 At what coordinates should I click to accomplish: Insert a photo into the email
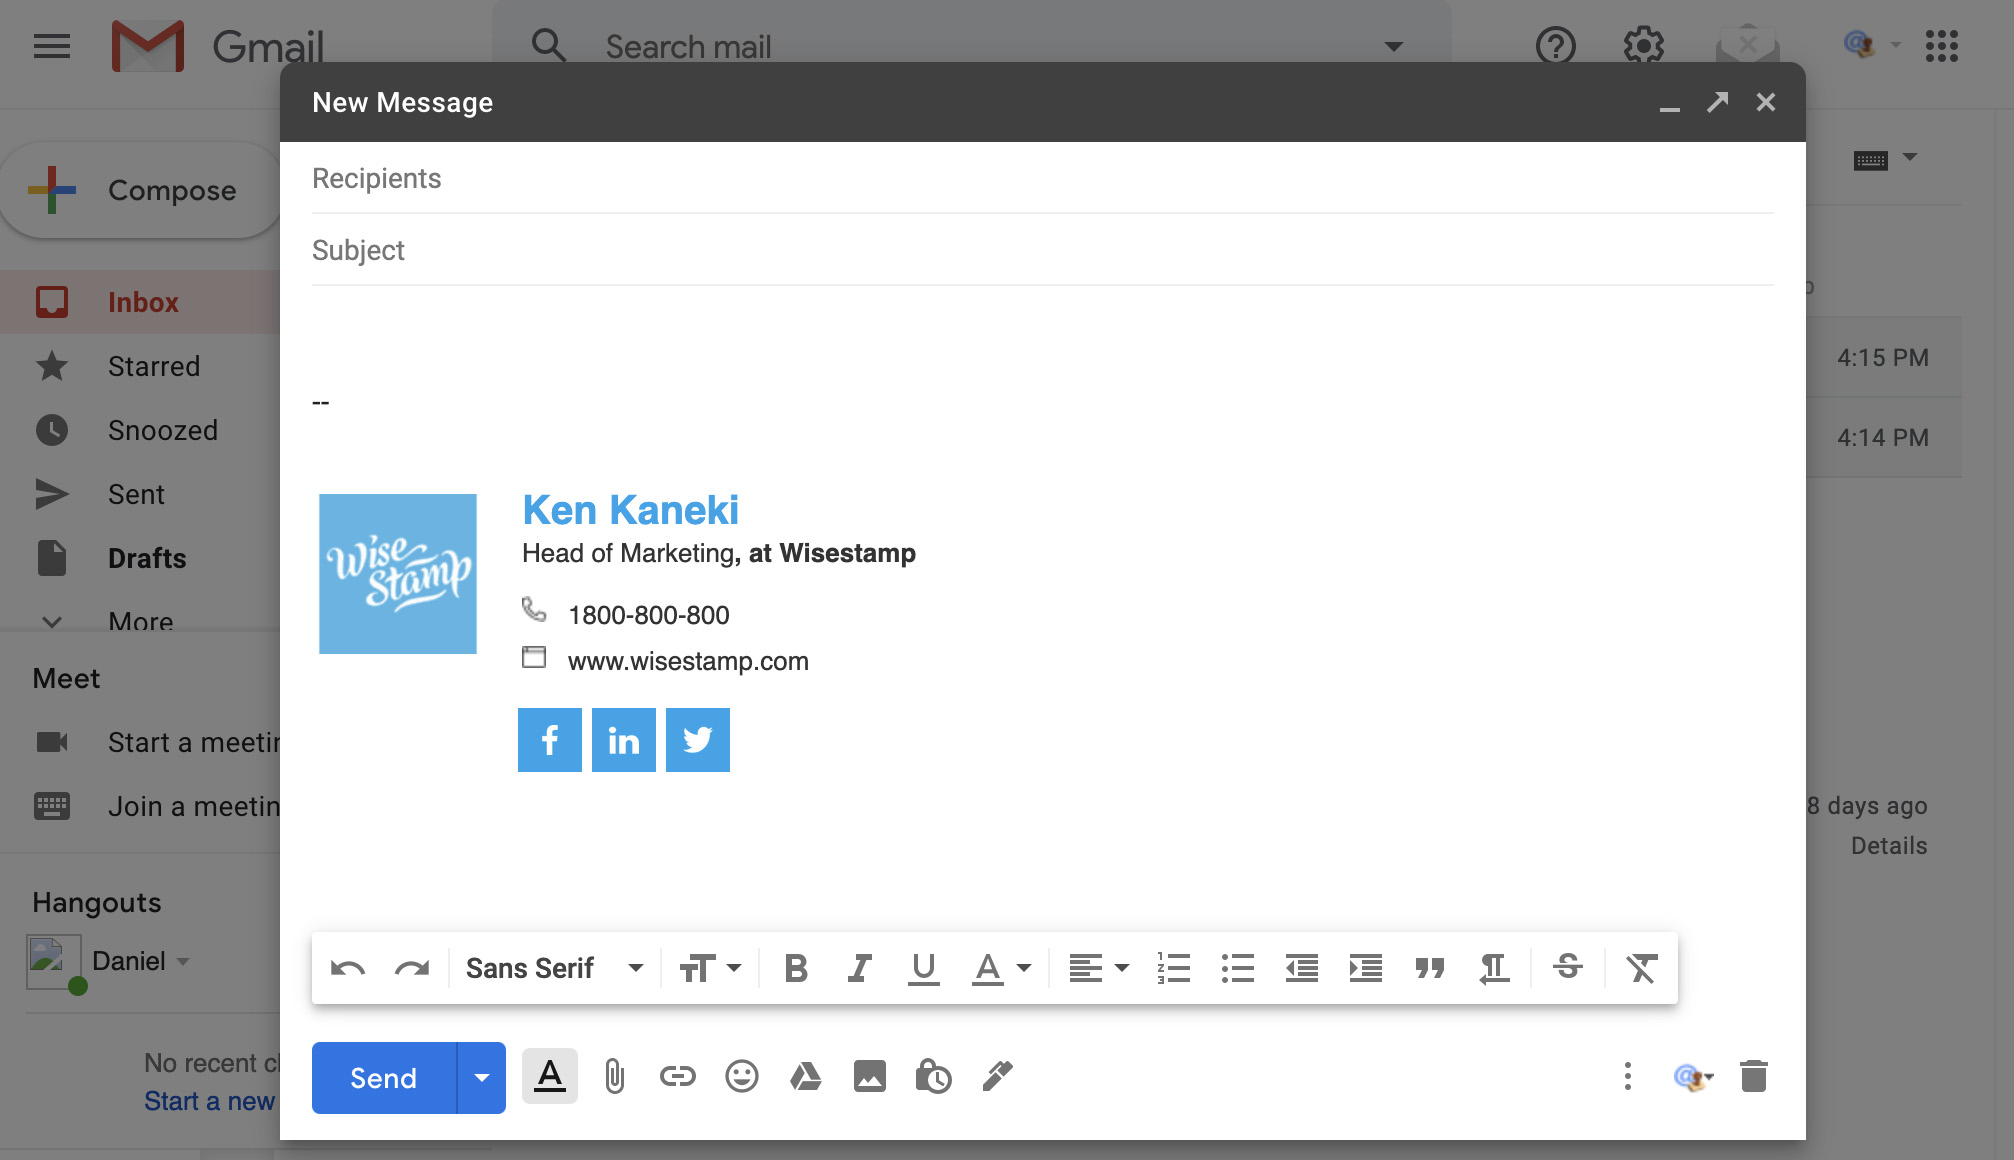869,1077
